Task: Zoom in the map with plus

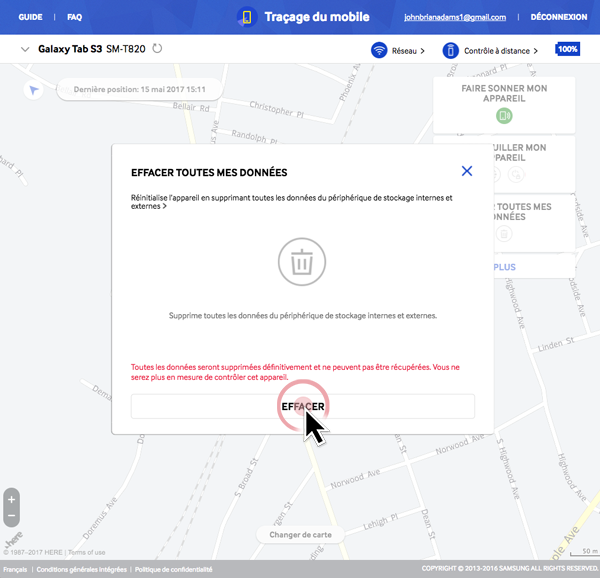Action: 11,499
